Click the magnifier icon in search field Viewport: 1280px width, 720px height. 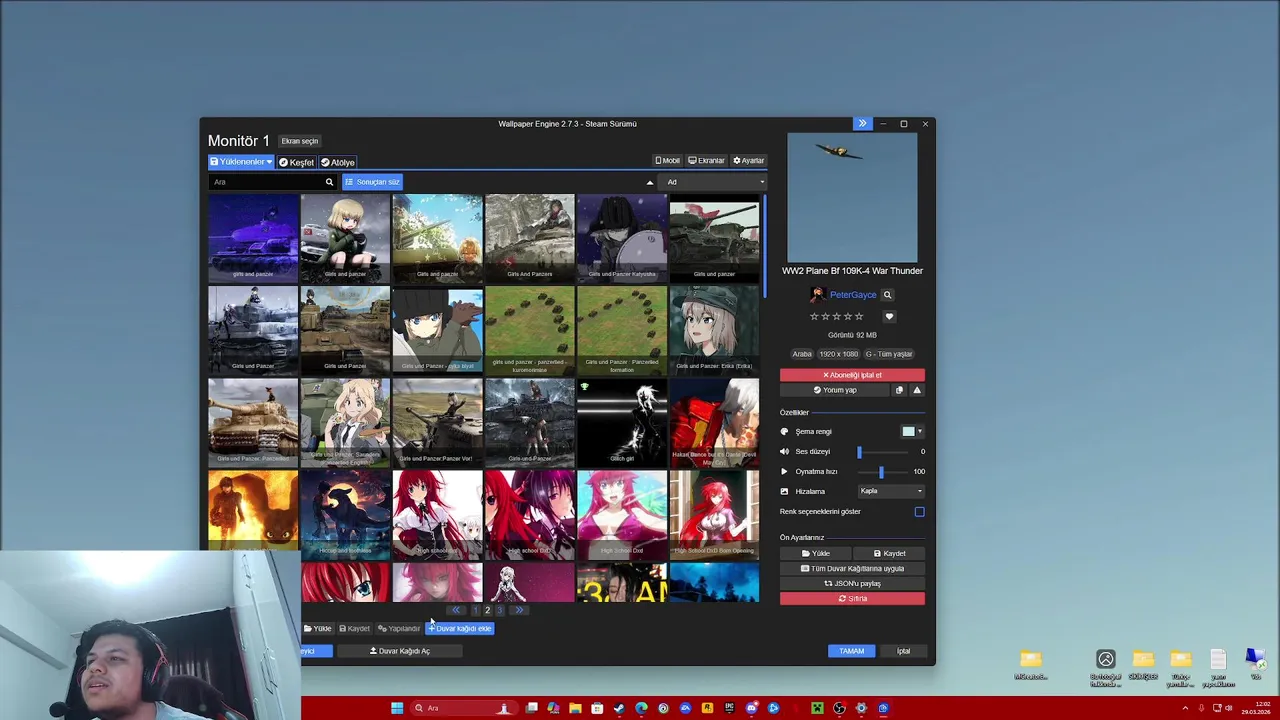pyautogui.click(x=329, y=182)
